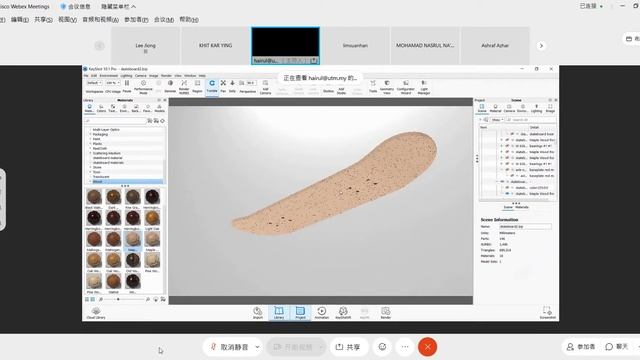This screenshot has width=640, height=360.
Task: Switch library to list view icon
Action: coord(87,299)
